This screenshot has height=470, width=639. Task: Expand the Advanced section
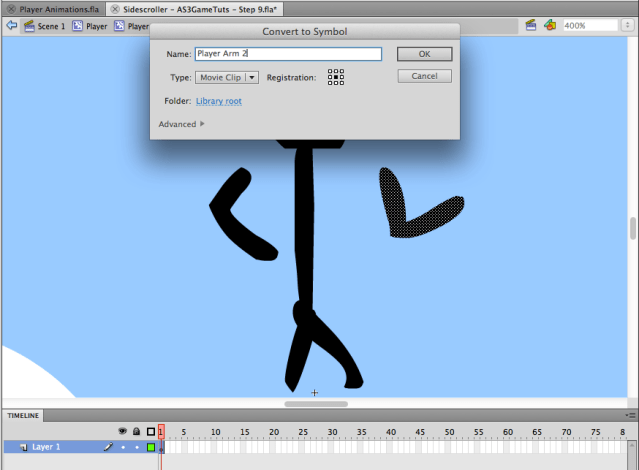click(x=181, y=124)
